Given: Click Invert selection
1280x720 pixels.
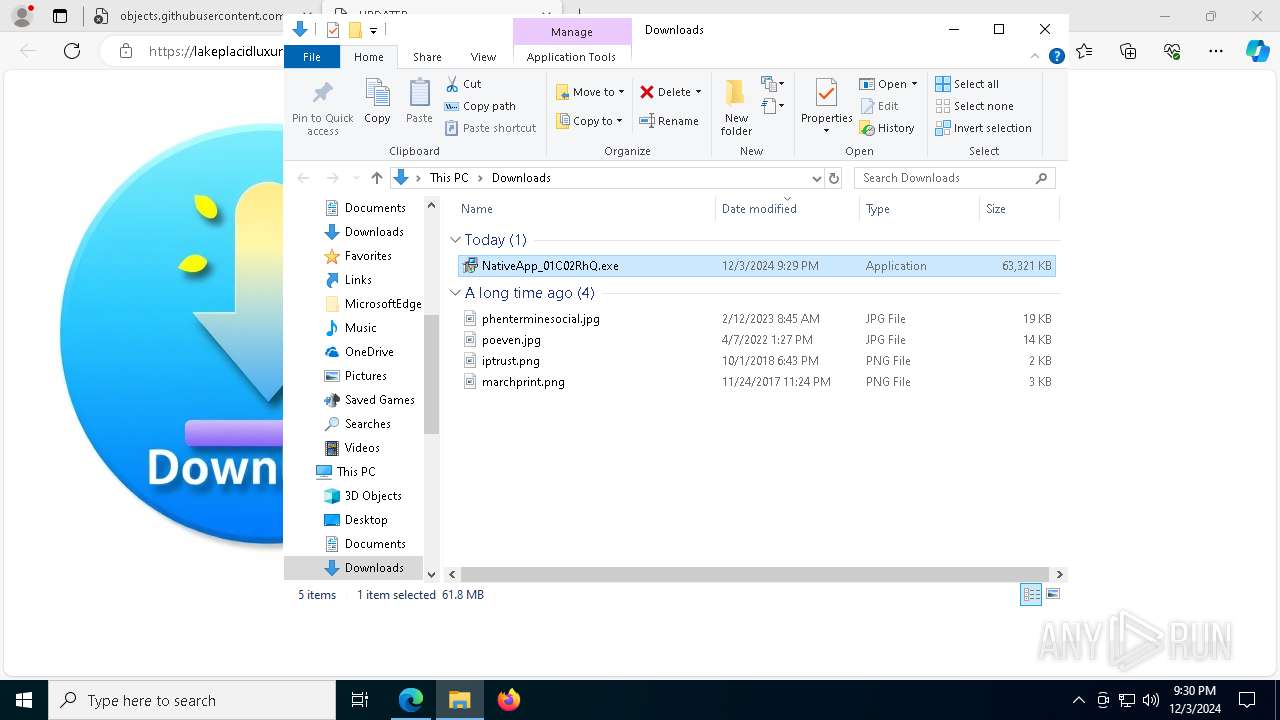Looking at the screenshot, I should click(x=983, y=128).
